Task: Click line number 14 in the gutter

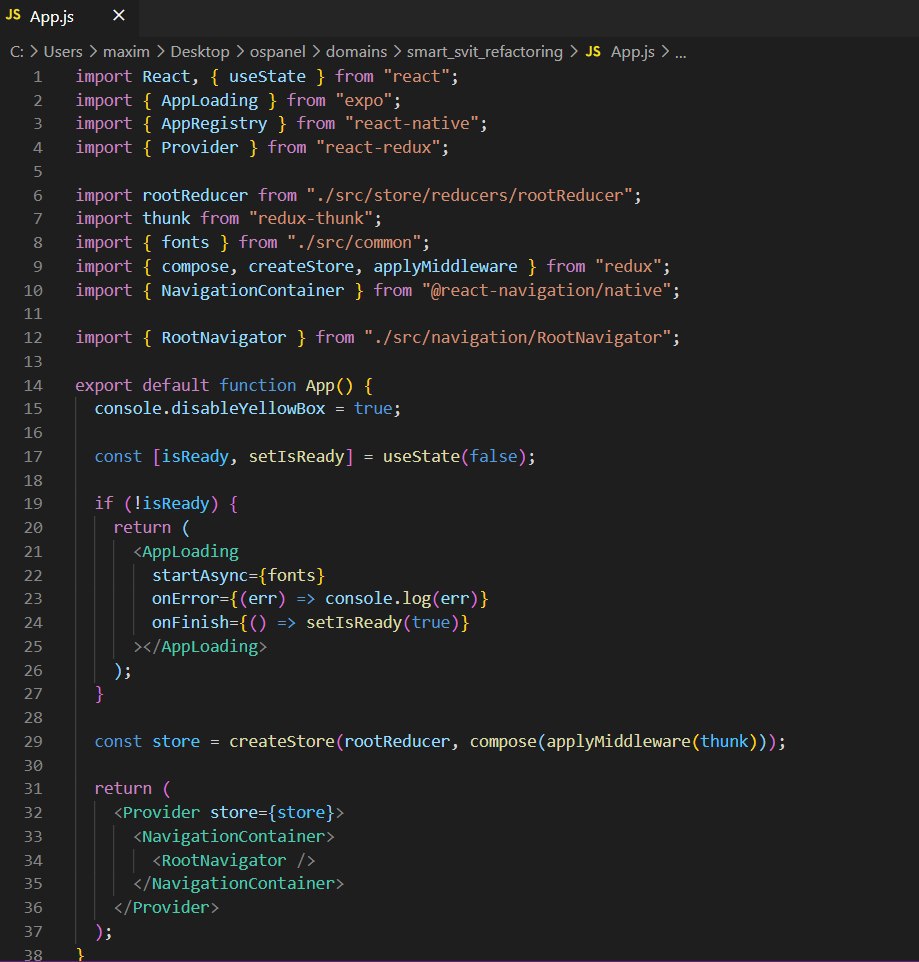Action: [33, 385]
